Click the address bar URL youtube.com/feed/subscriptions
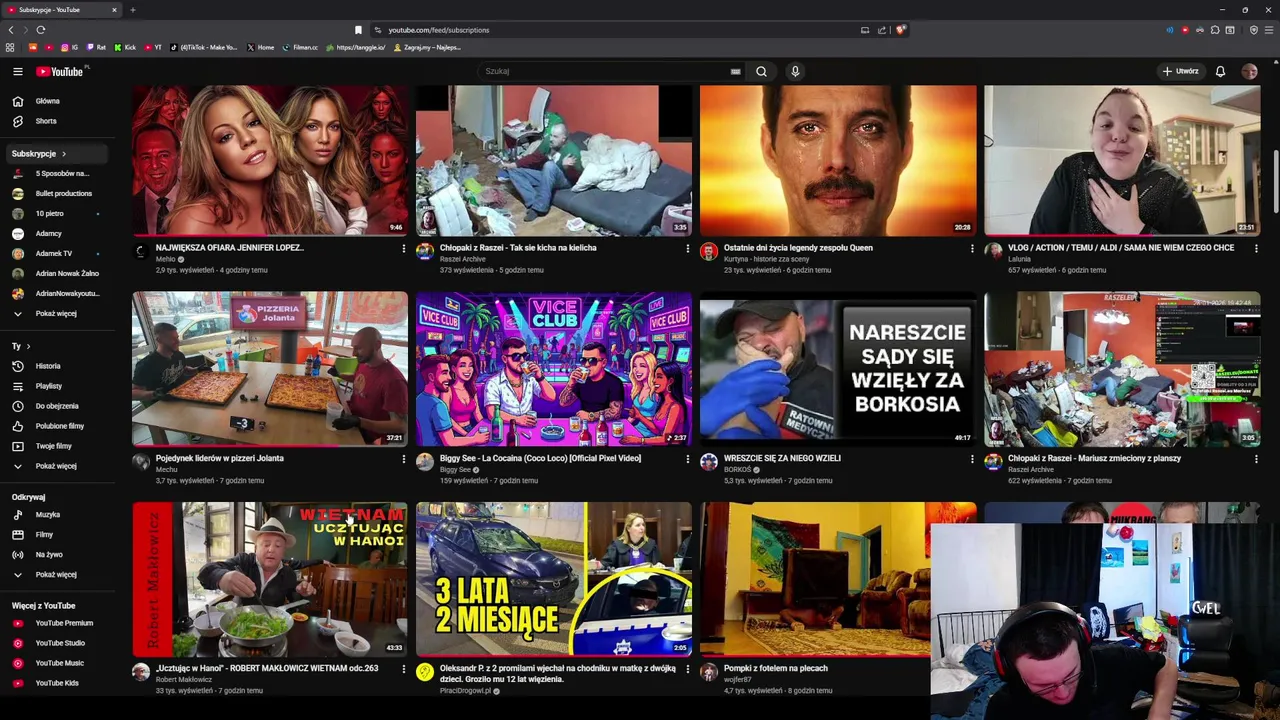The image size is (1280, 720). tap(439, 30)
